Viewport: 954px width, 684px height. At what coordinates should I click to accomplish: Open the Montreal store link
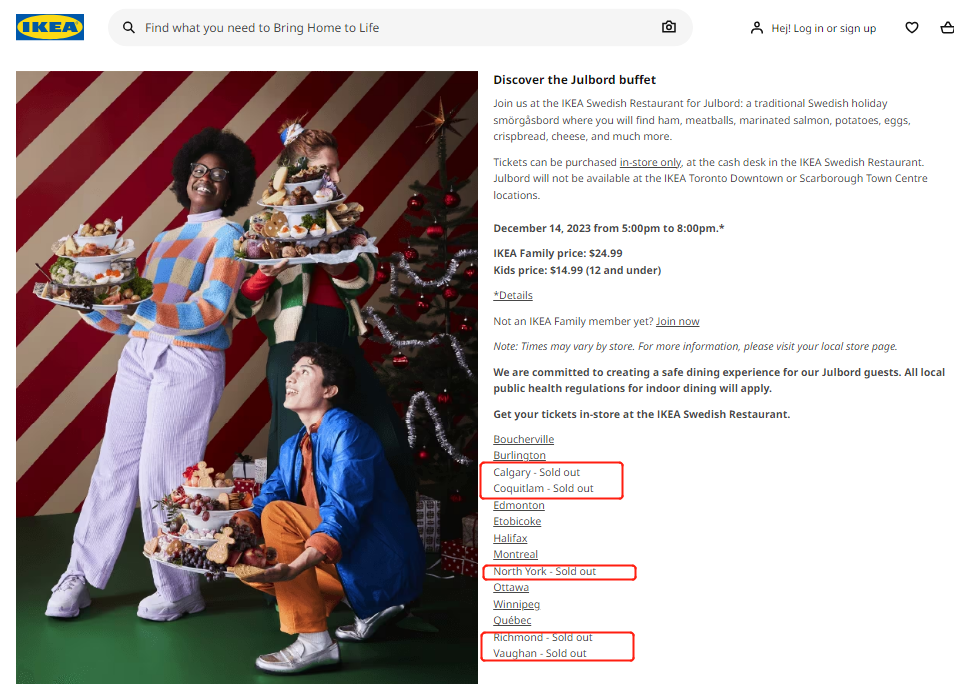pyautogui.click(x=515, y=554)
